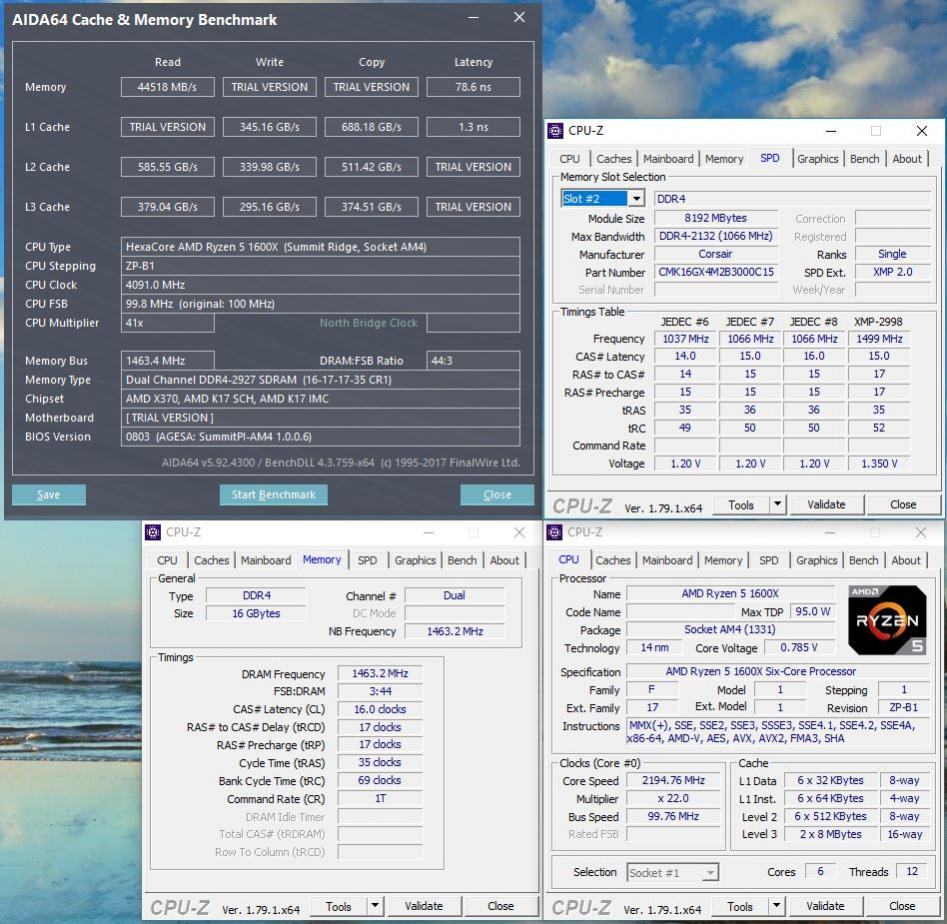Open Graphics tab in SPD window
This screenshot has height=924, width=947.
pos(817,159)
